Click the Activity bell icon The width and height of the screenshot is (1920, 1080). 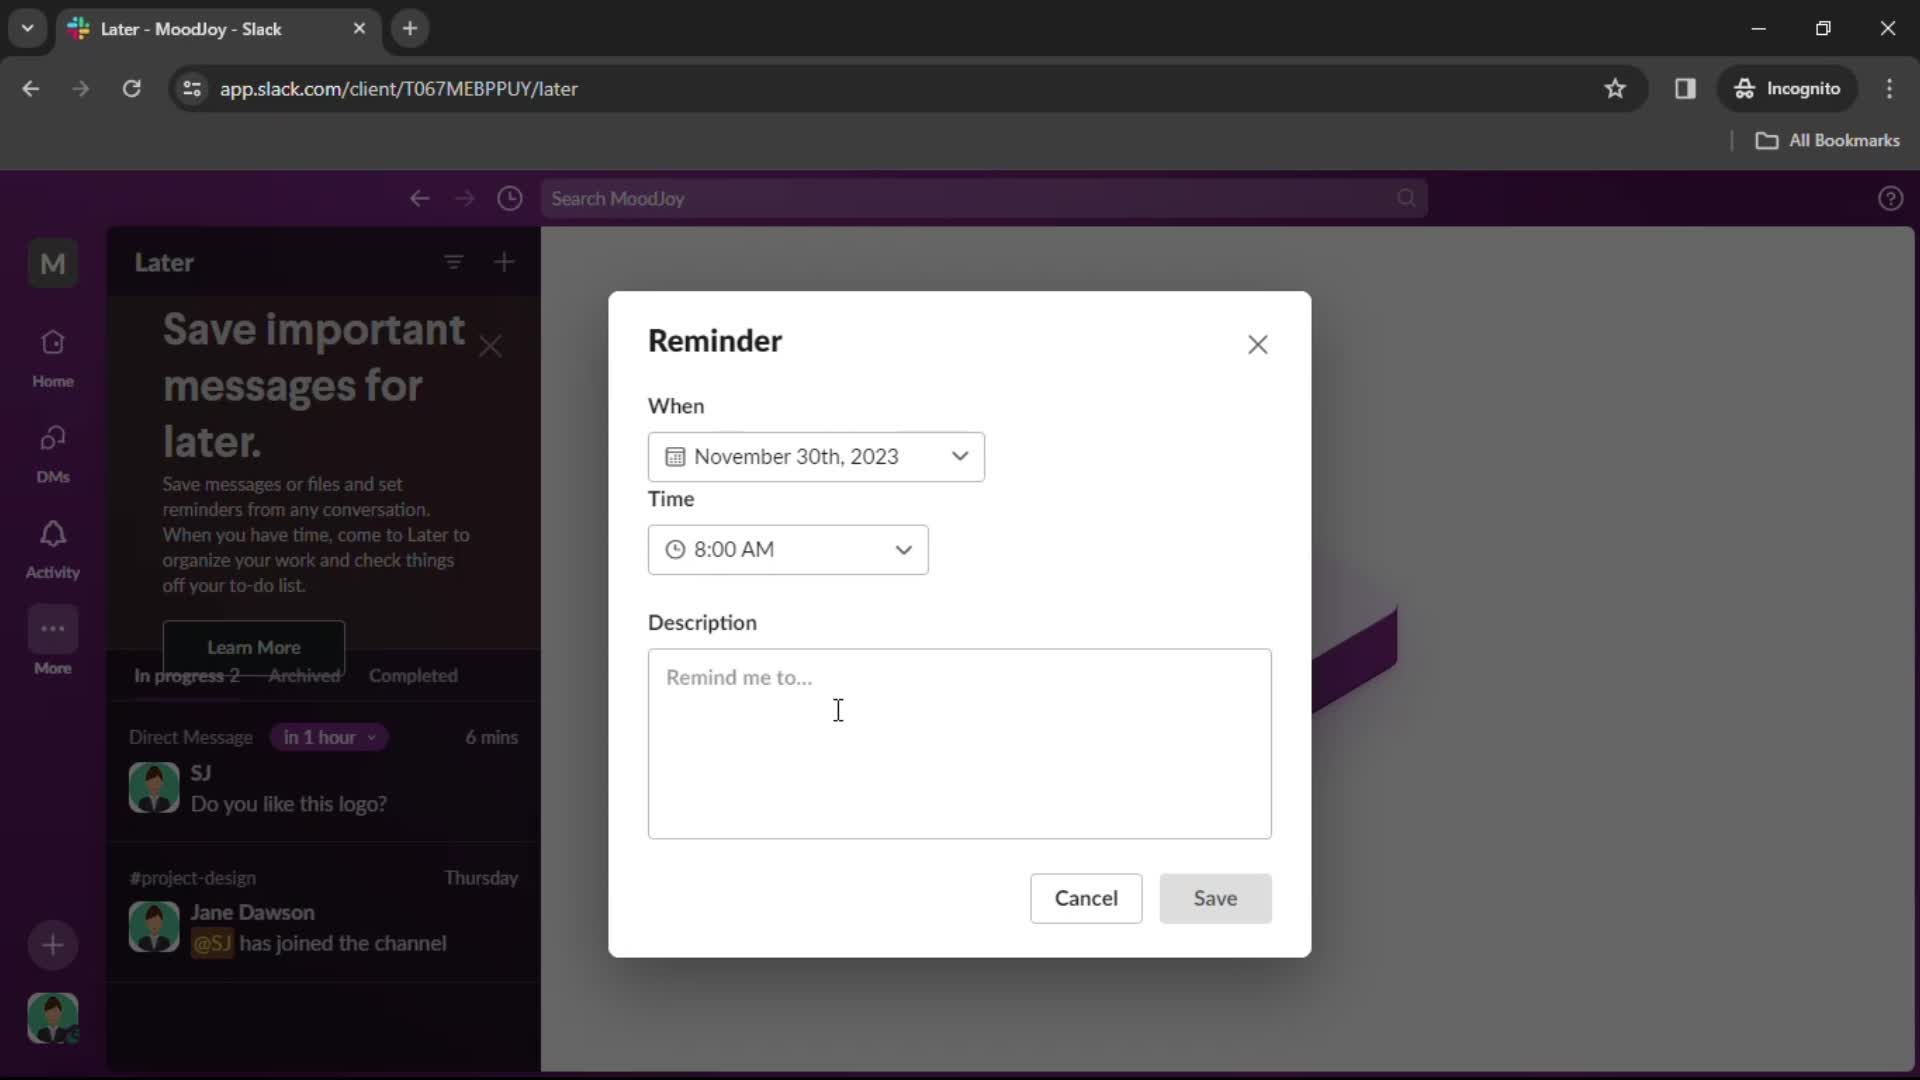(51, 533)
